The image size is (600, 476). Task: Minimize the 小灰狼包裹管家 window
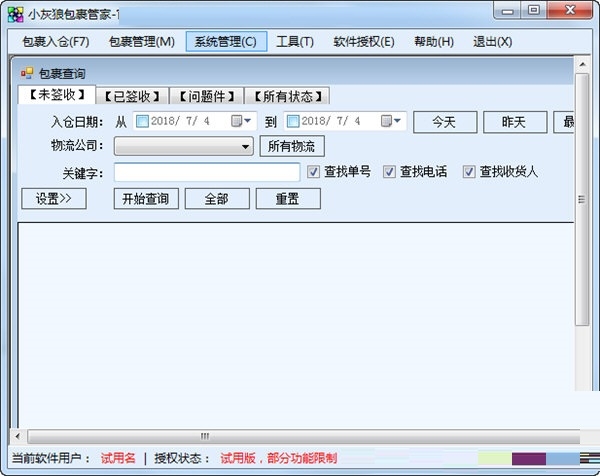507,11
